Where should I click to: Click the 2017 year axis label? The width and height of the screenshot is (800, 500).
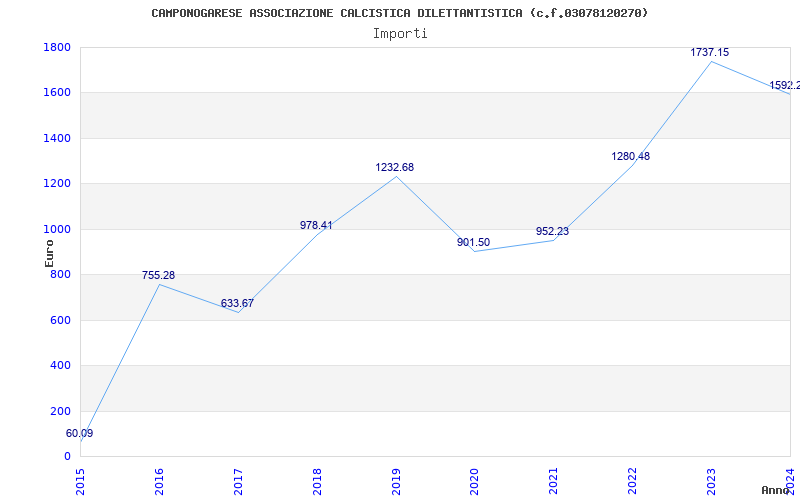tap(238, 482)
